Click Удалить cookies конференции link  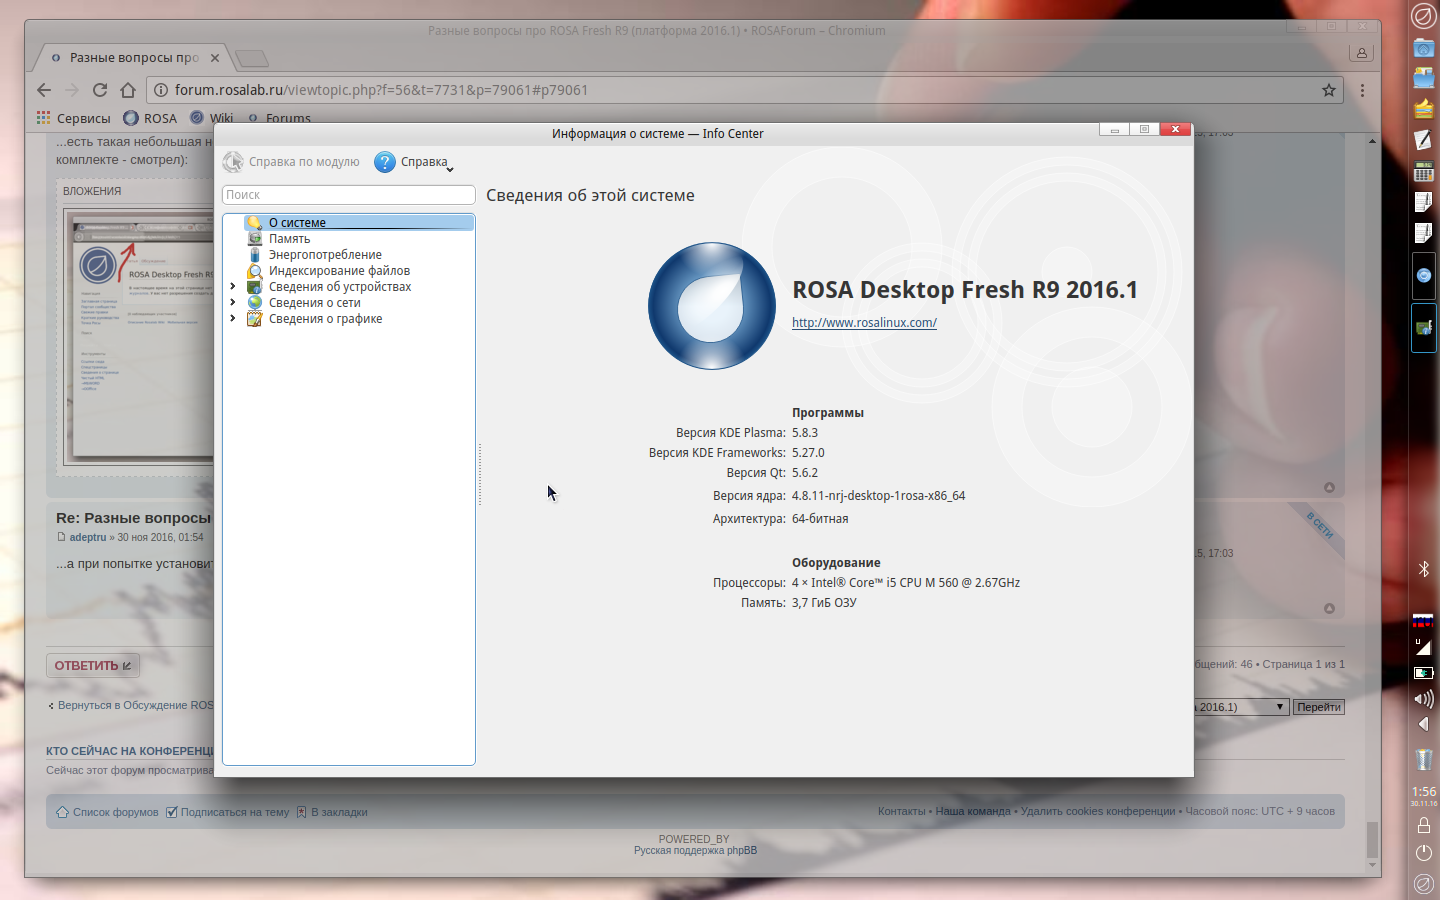coord(1098,811)
